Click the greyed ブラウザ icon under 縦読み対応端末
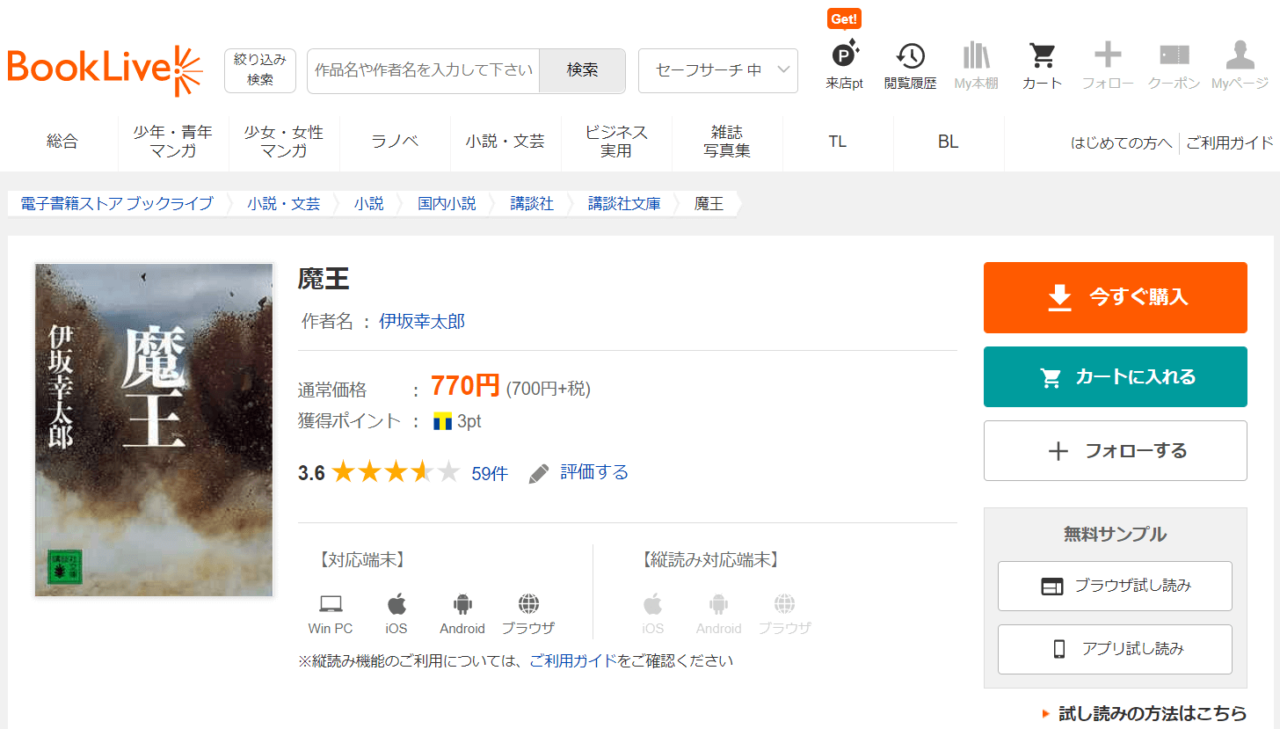This screenshot has width=1280, height=729. 785,604
